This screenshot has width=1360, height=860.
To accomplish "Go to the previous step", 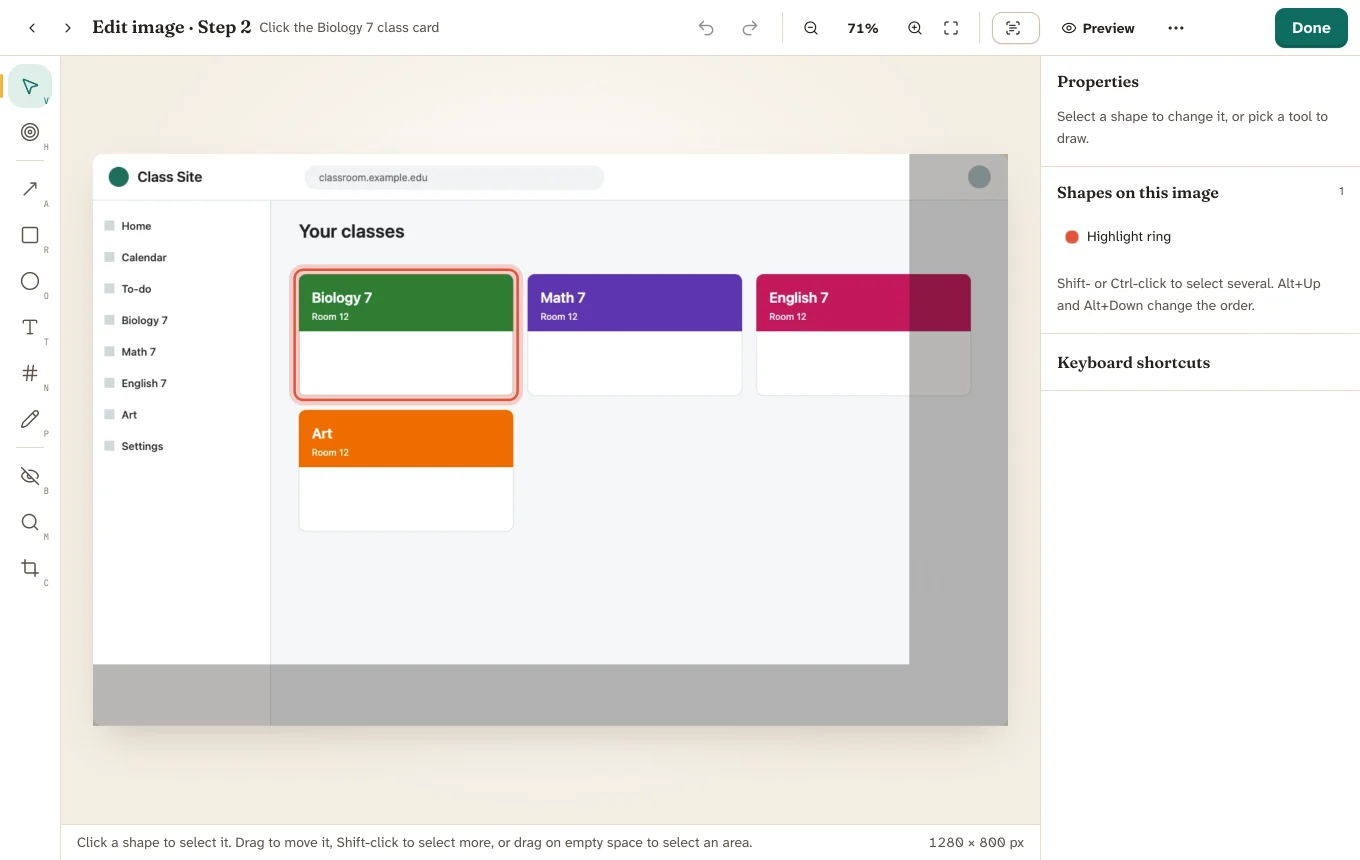I will tap(32, 28).
